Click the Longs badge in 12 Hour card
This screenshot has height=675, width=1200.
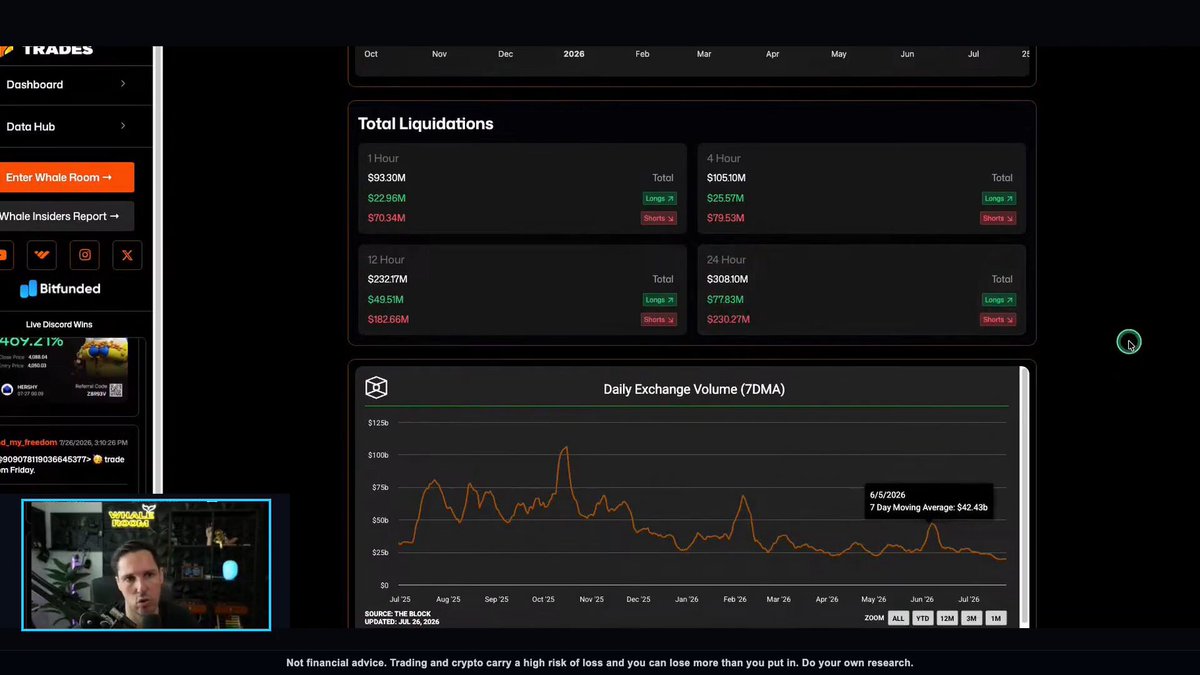tap(659, 300)
